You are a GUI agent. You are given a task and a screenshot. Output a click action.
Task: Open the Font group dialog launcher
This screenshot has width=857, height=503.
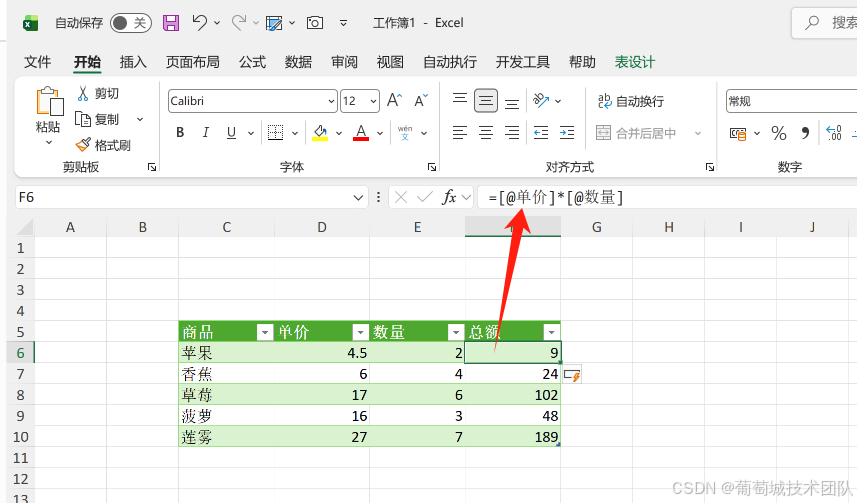click(x=432, y=167)
